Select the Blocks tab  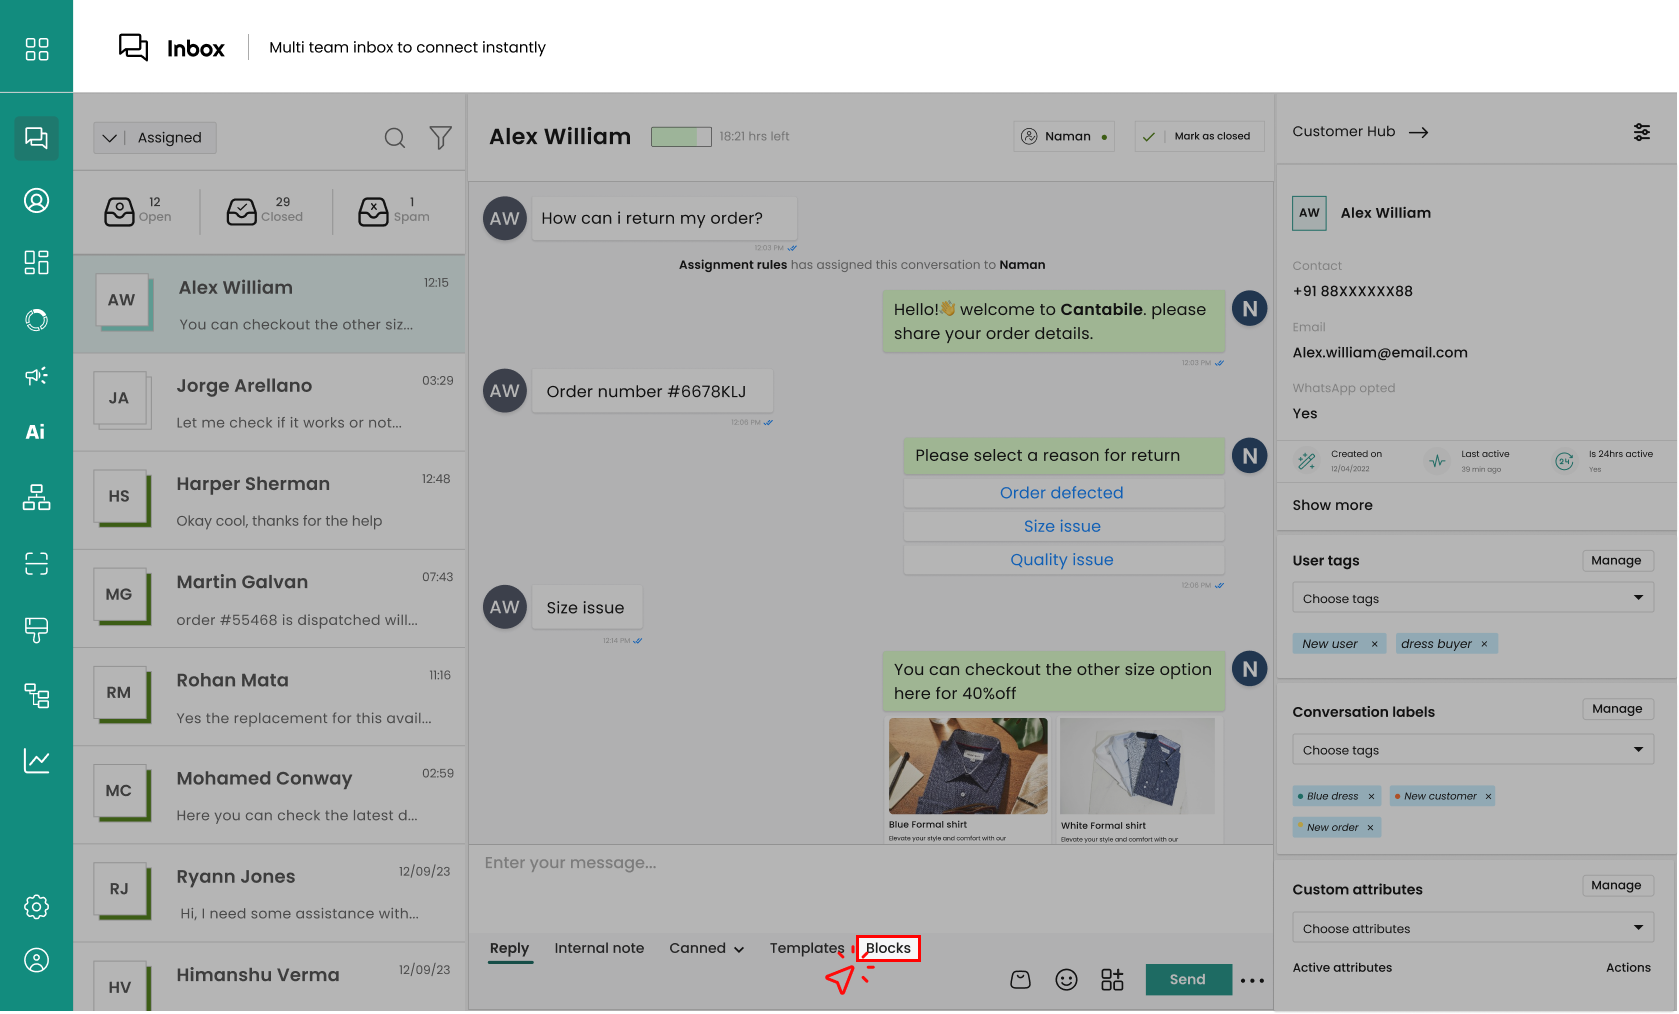click(888, 949)
